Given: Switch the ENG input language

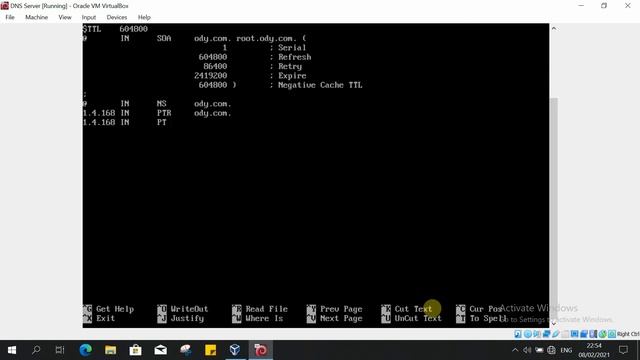Looking at the screenshot, I should [x=566, y=350].
